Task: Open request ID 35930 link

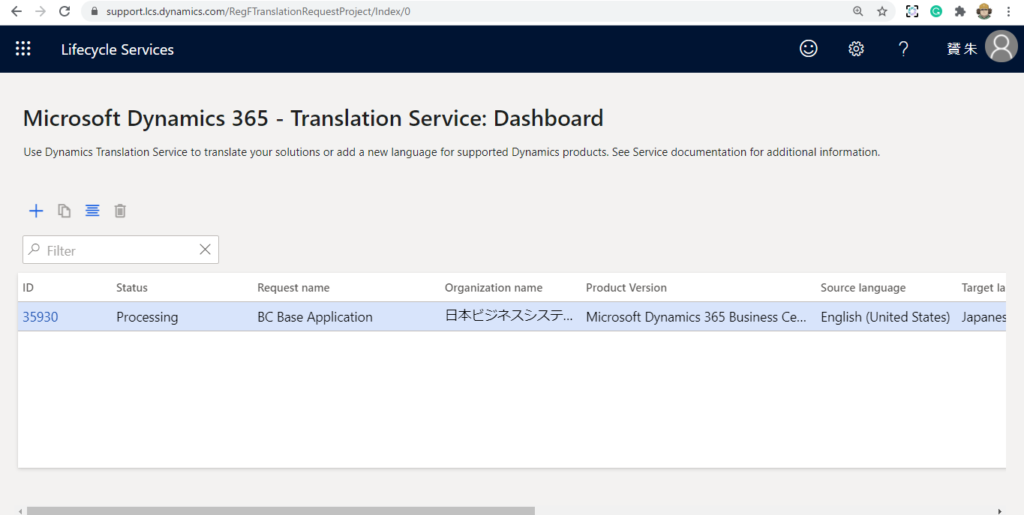Action: coord(40,317)
